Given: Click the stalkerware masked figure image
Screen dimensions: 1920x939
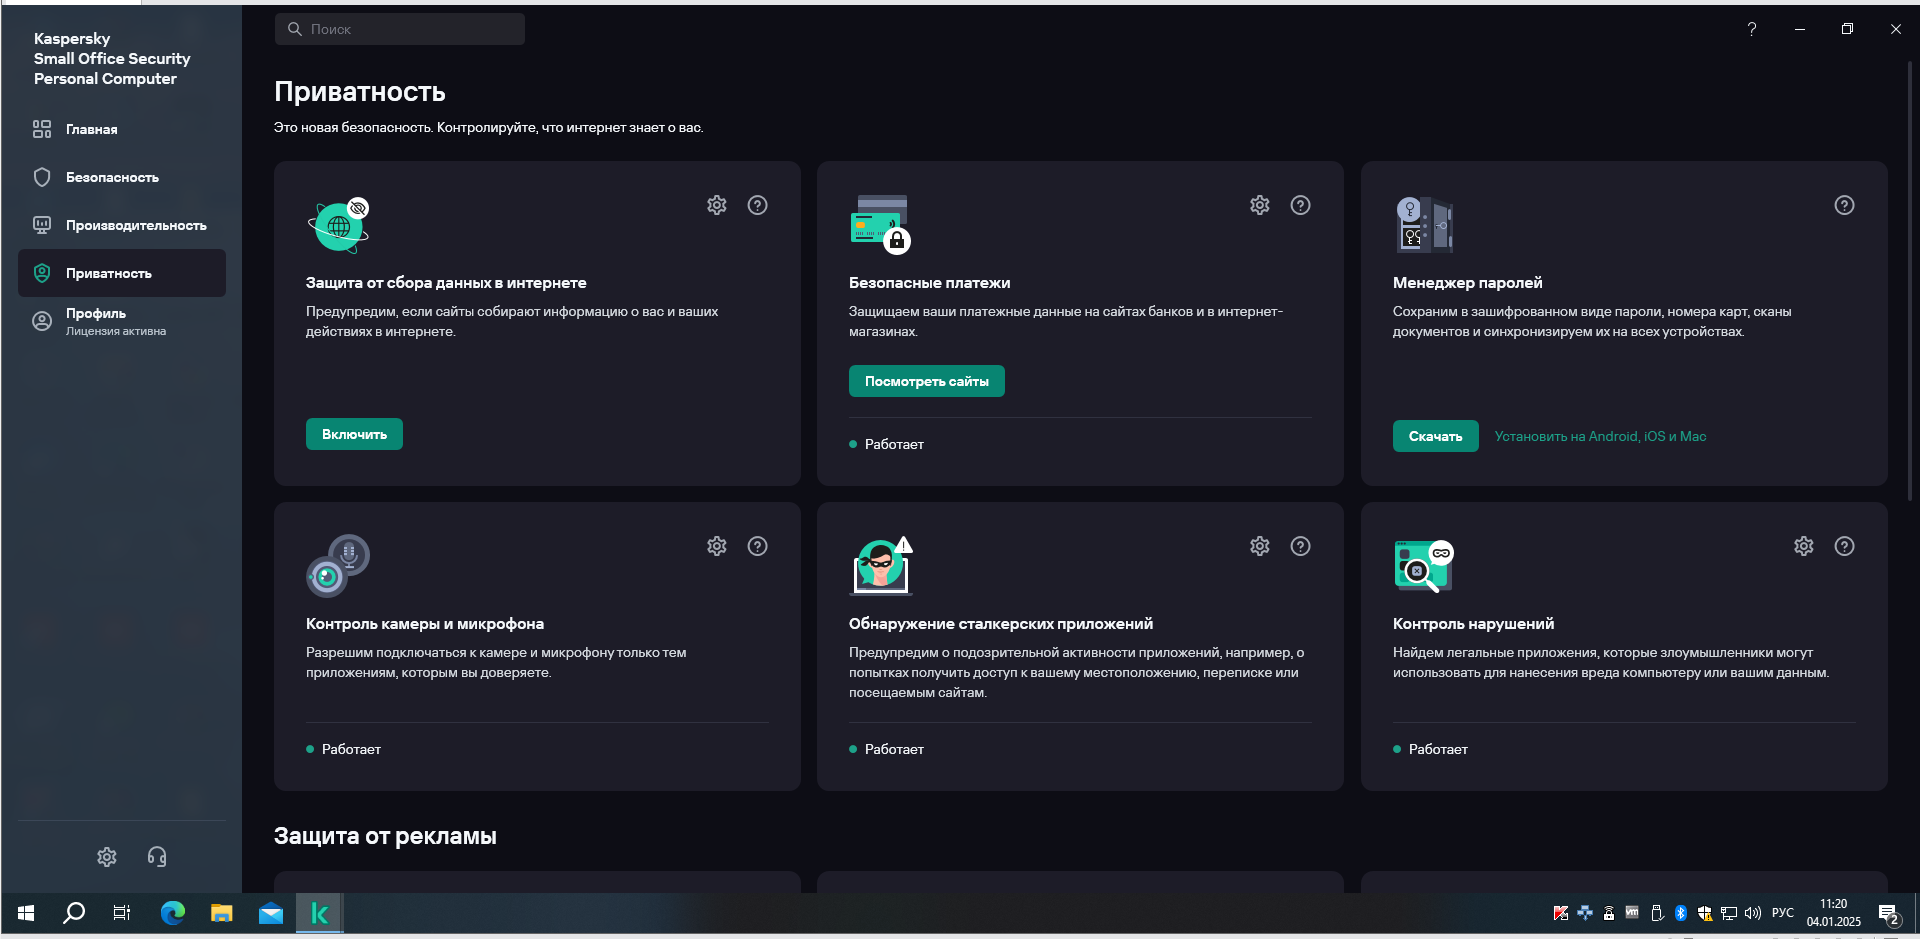Looking at the screenshot, I should pyautogui.click(x=881, y=565).
